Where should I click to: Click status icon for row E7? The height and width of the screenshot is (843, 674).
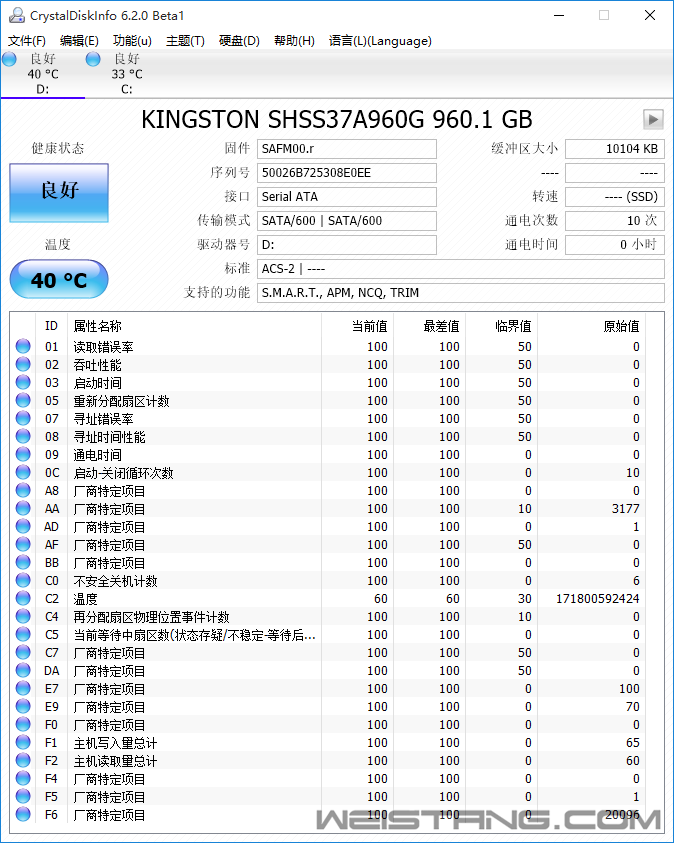(x=23, y=689)
